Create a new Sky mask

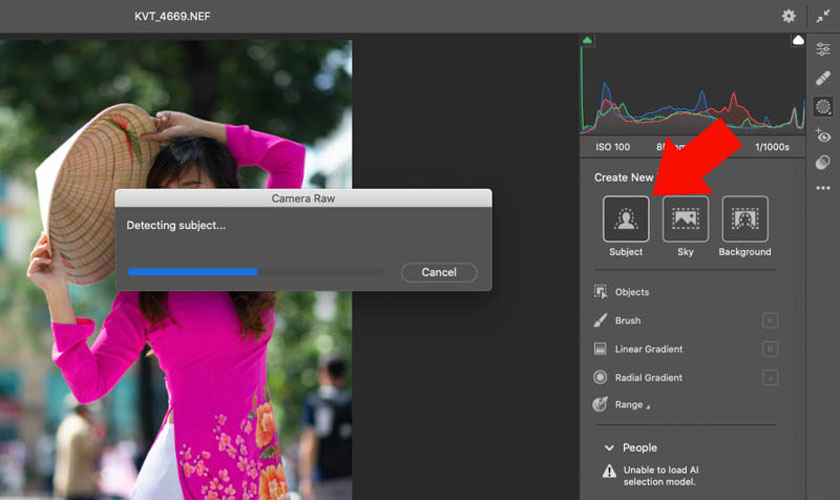685,218
